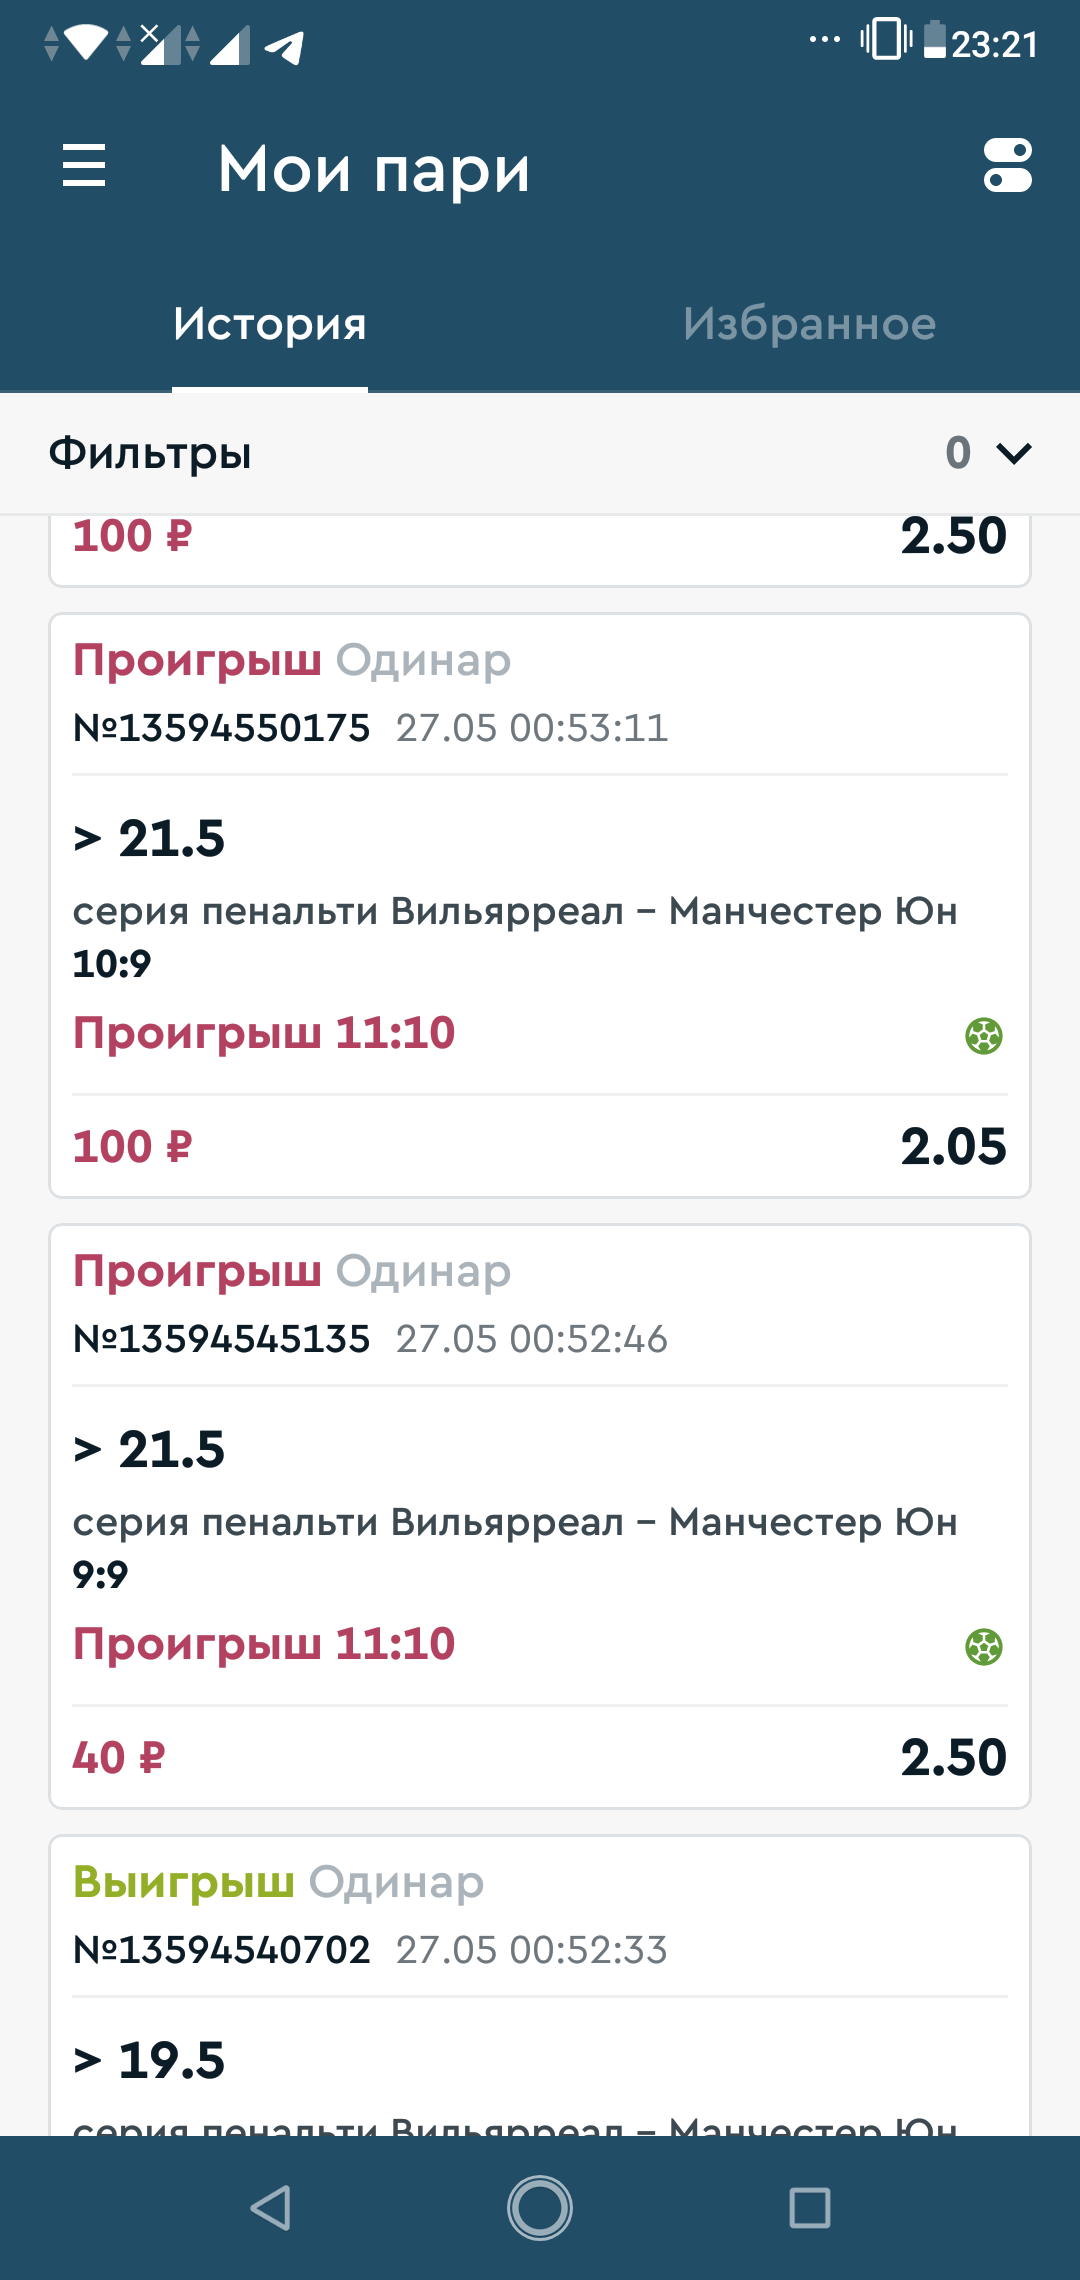Open the hamburger menu
1080x2280 pixels.
(84, 165)
